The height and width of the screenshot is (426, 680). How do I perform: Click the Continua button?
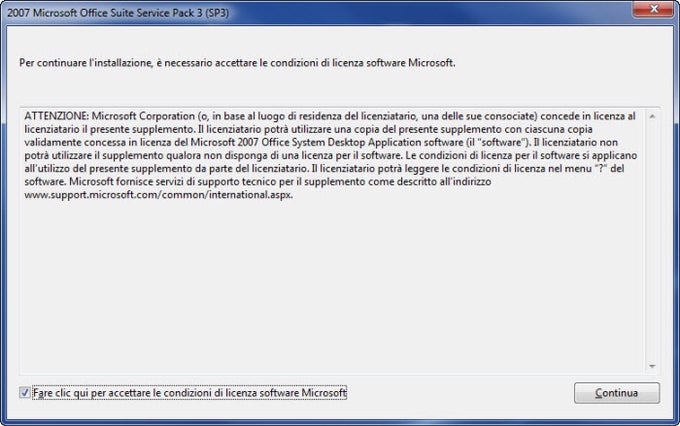click(617, 393)
